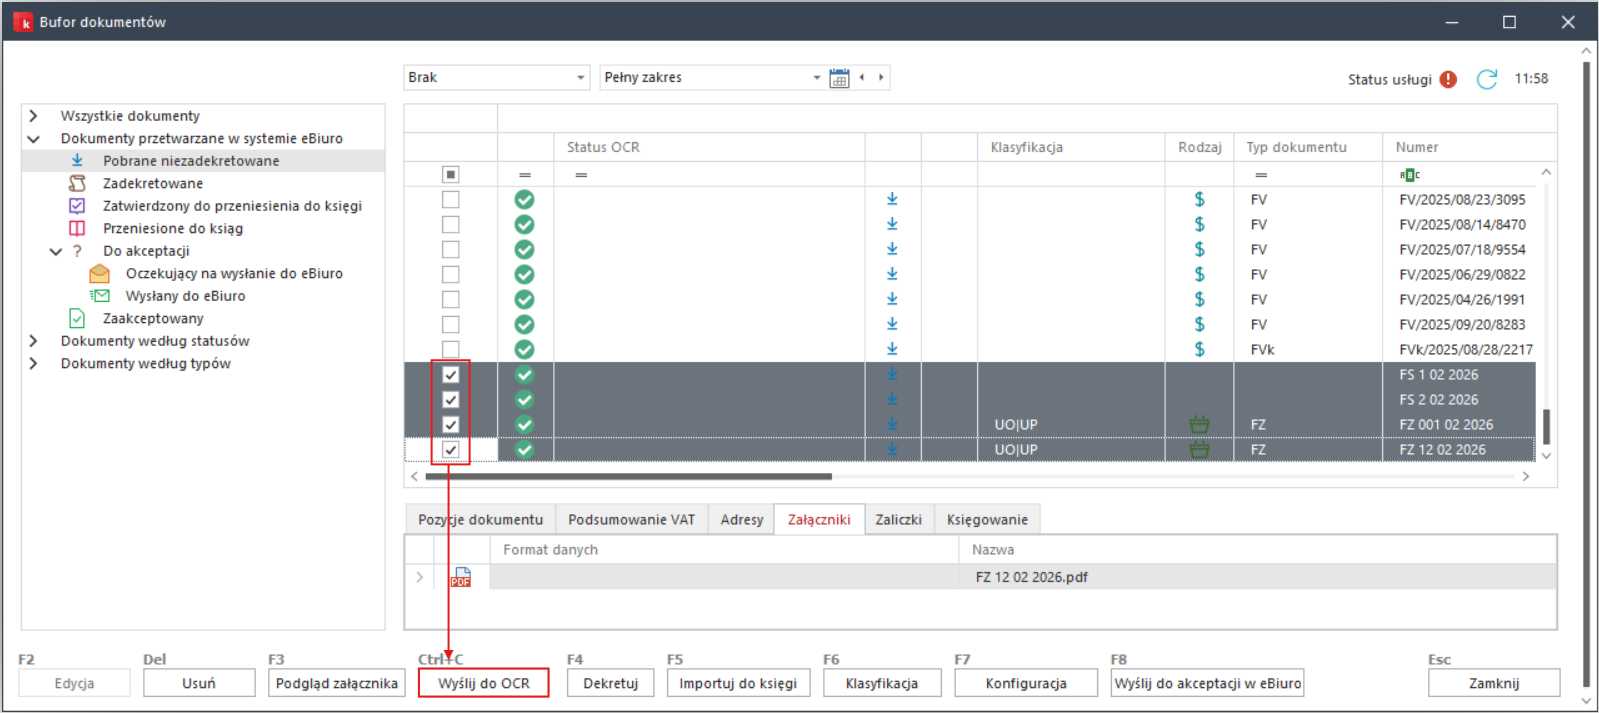Click the PDF icon of FZ 12 02 2026.pdf

(x=461, y=577)
